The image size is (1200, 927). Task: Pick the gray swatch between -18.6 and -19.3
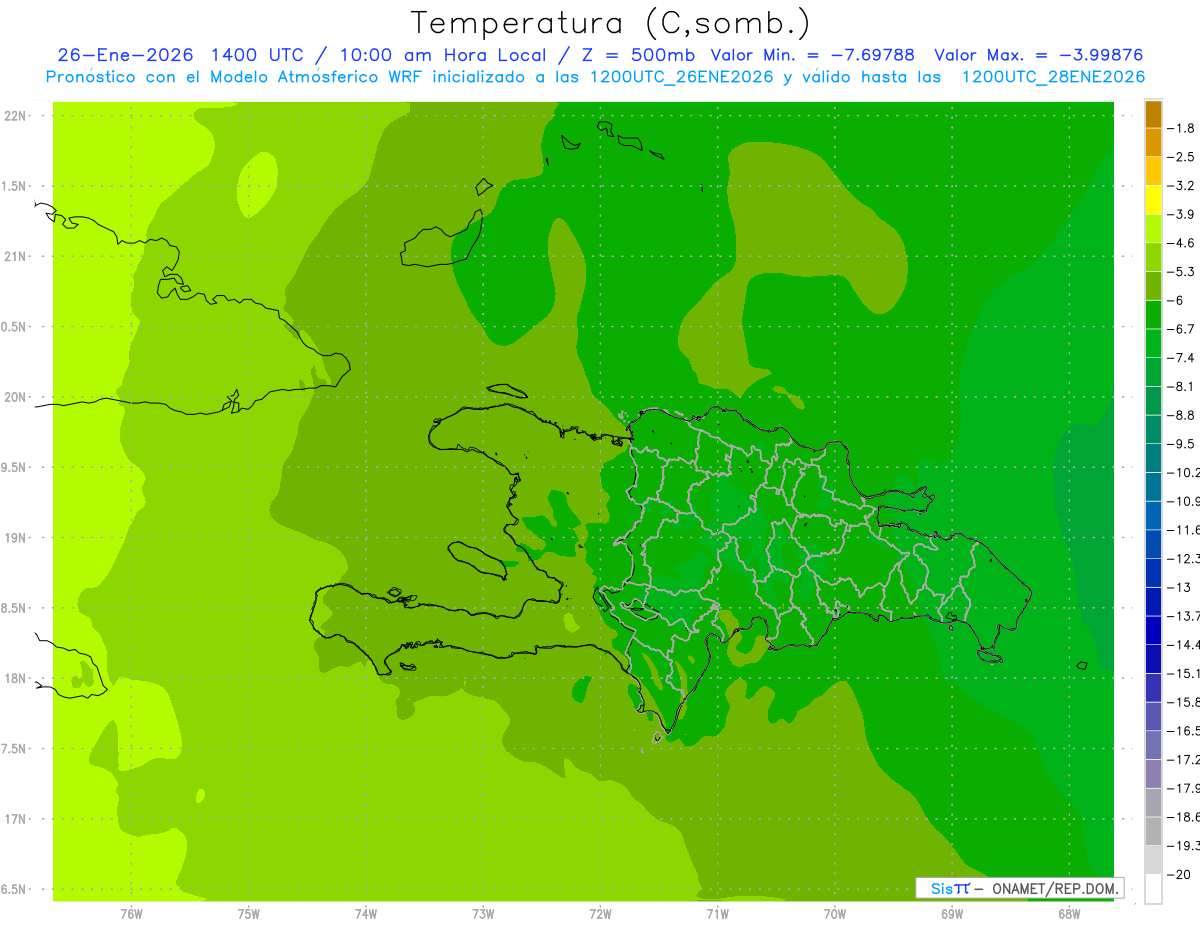click(x=1153, y=831)
